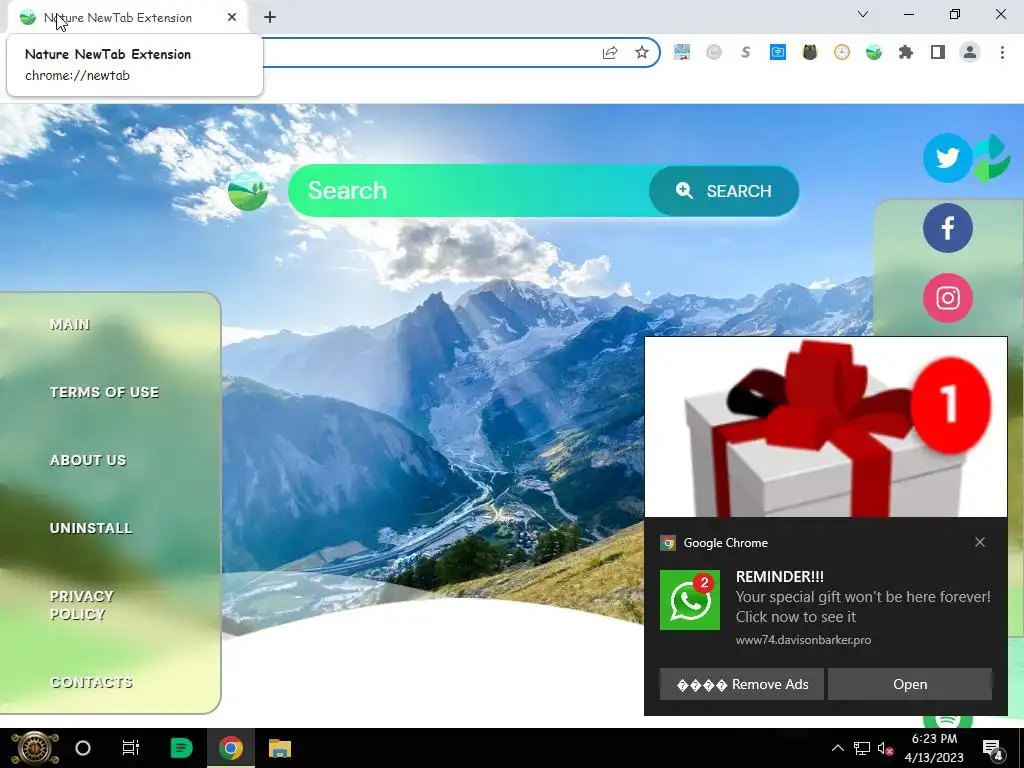Open the Extensions puzzle-piece menu
1024x768 pixels.
tap(906, 52)
